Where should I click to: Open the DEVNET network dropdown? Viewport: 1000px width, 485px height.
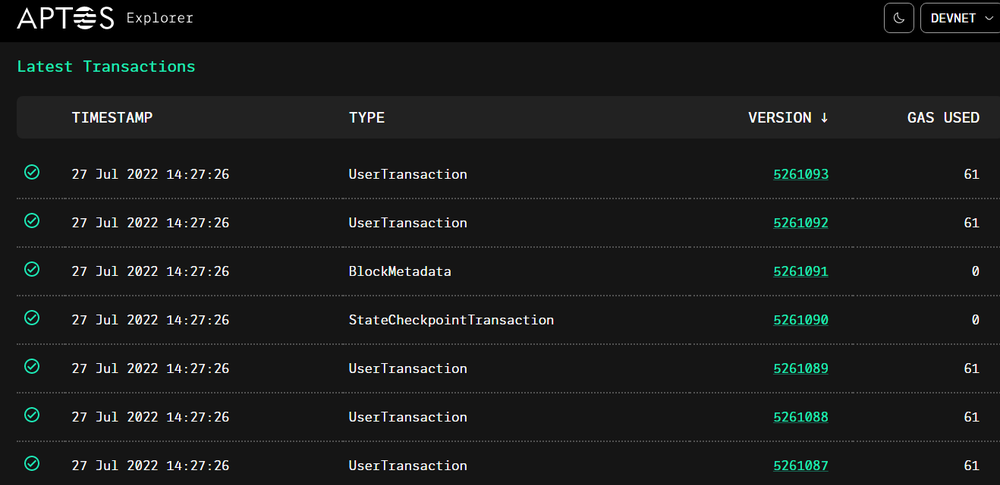click(958, 18)
